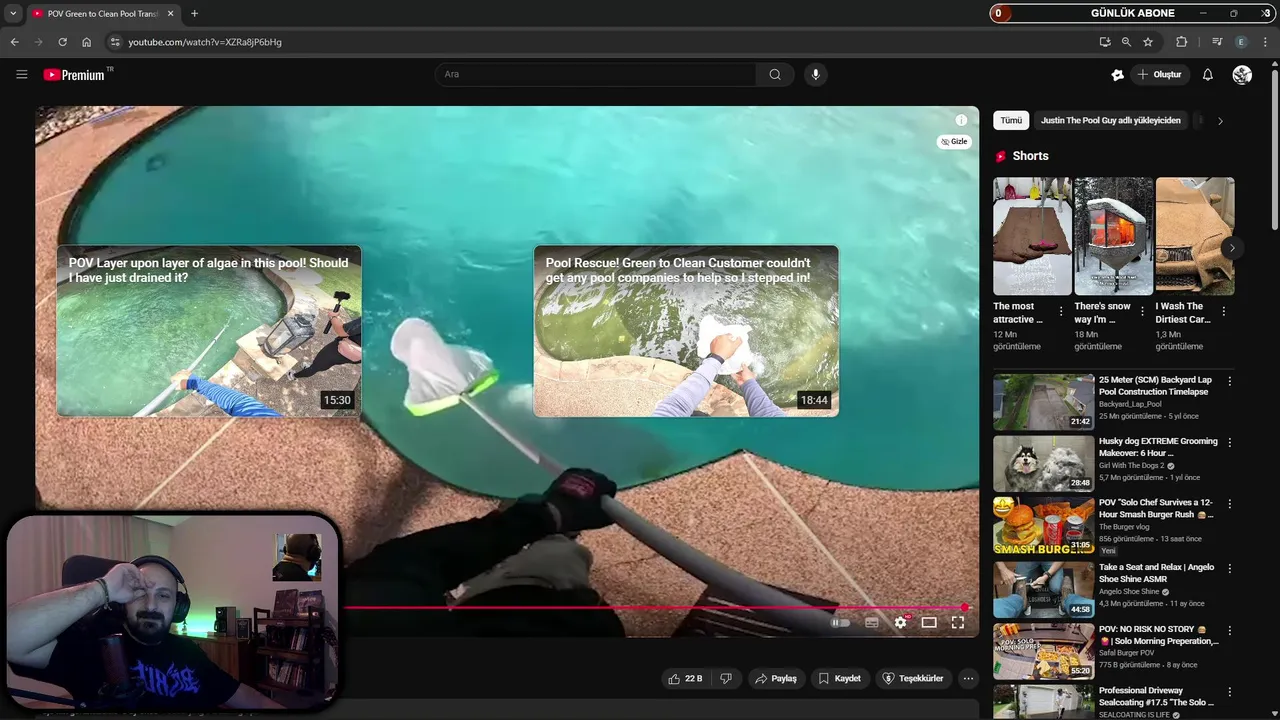The width and height of the screenshot is (1280, 720).
Task: Open browser home page icon
Action: [x=86, y=42]
